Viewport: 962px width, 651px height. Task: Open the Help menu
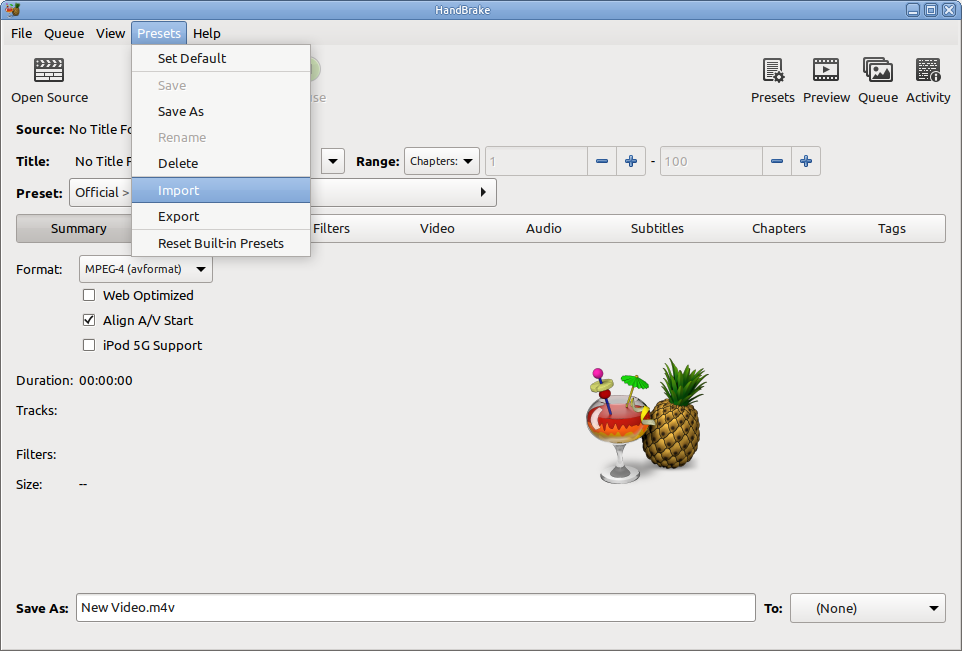207,33
